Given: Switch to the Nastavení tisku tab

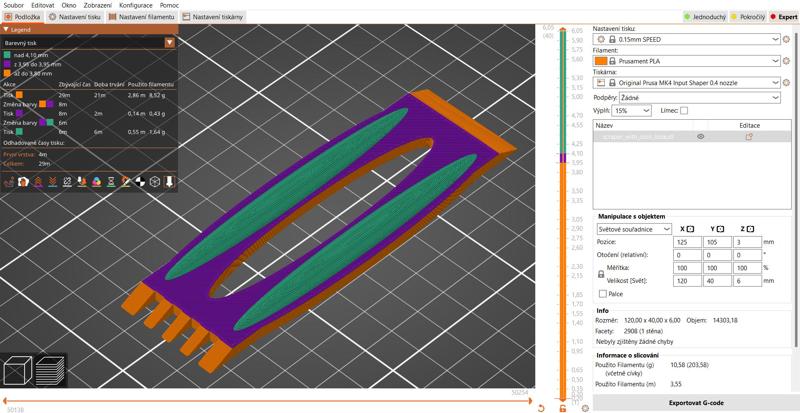Looking at the screenshot, I should (76, 17).
